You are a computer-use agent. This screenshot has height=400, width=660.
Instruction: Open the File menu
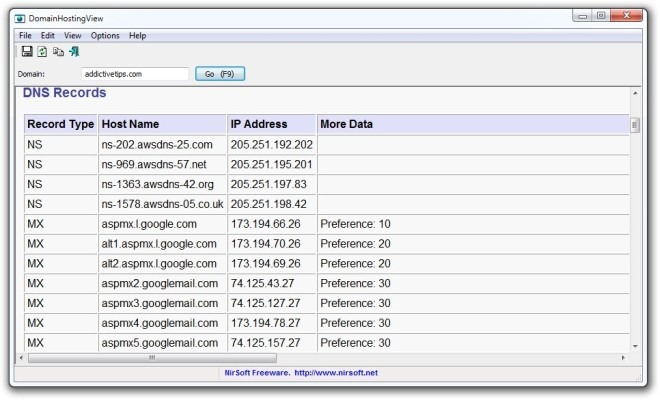click(x=25, y=36)
